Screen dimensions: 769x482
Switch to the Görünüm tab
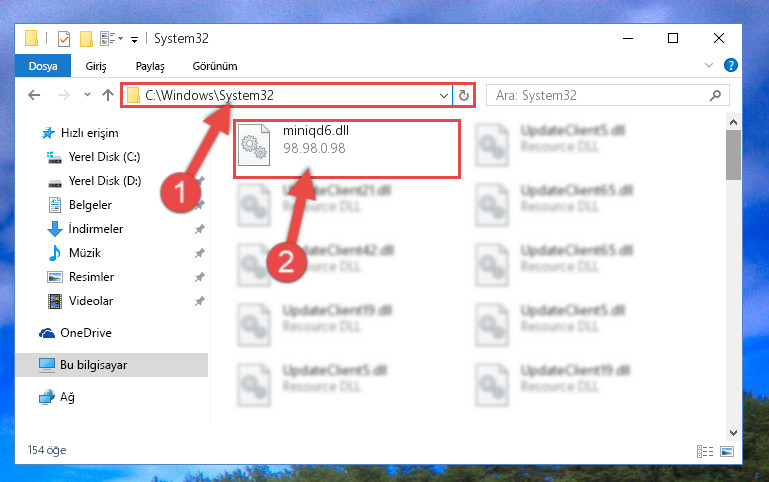pos(215,66)
